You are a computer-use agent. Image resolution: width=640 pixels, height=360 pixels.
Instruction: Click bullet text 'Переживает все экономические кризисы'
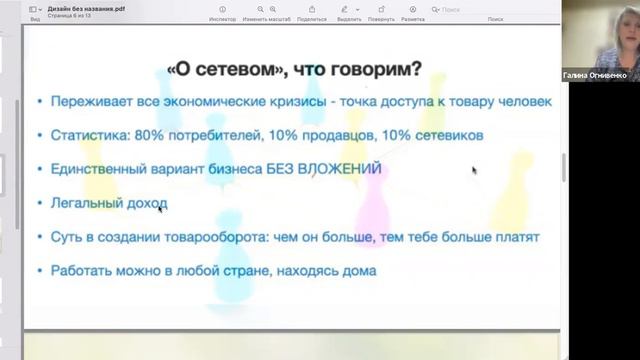pos(188,102)
